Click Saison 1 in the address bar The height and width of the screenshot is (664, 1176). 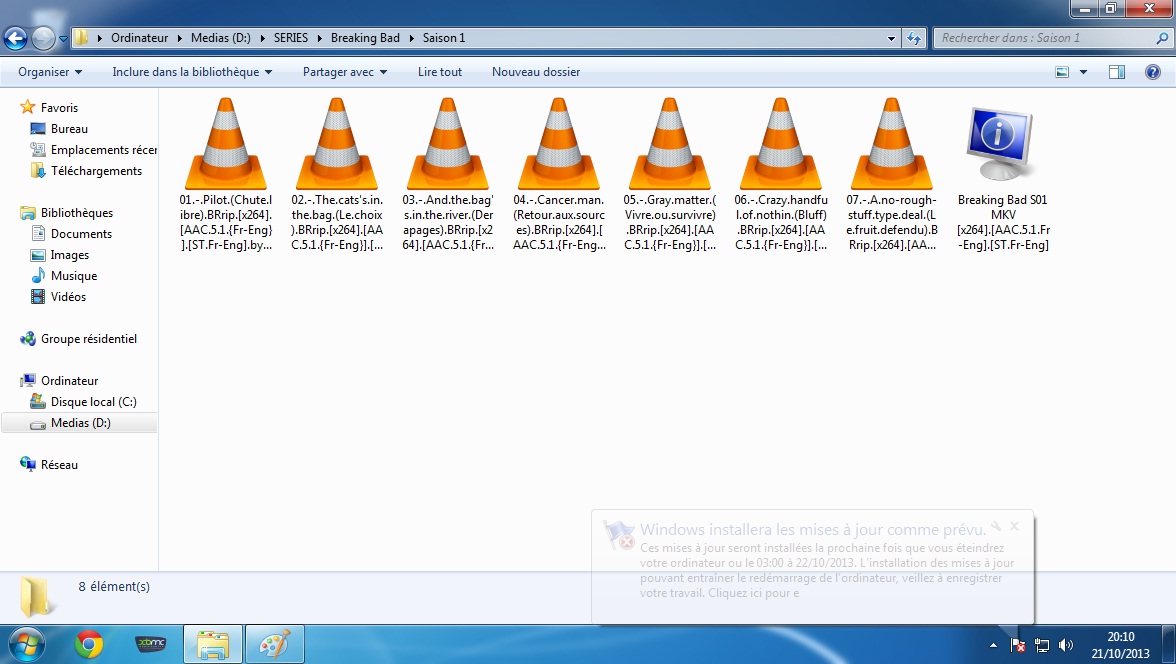tap(444, 38)
